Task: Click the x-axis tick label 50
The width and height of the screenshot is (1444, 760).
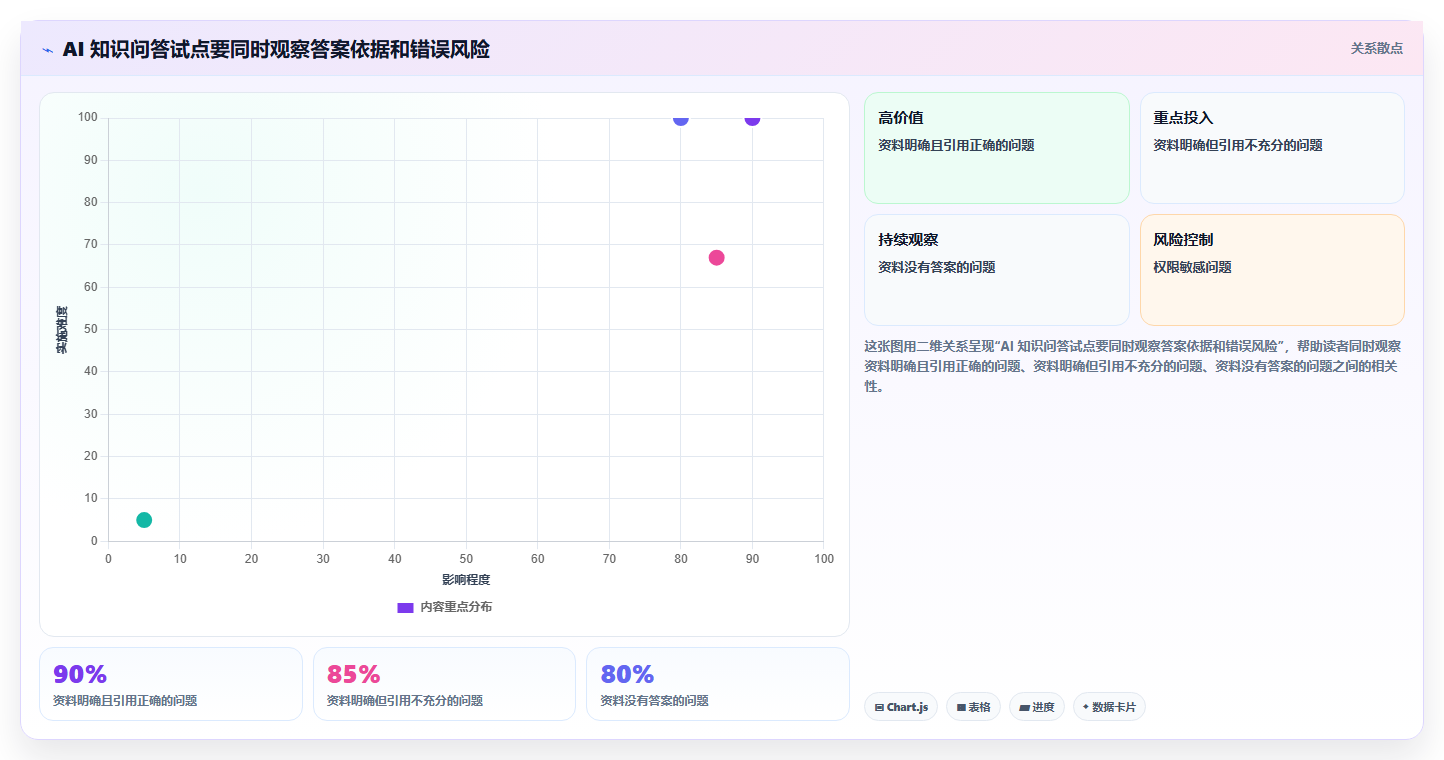Action: (466, 558)
